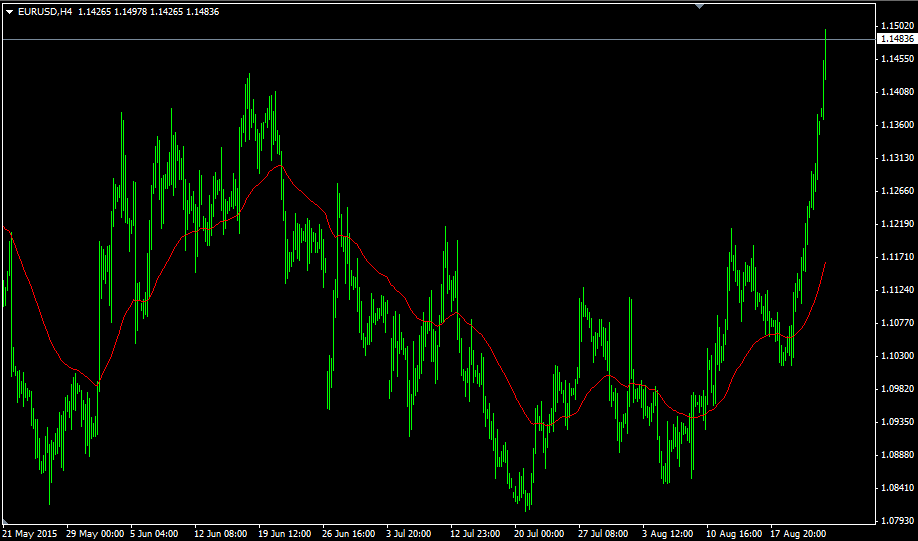The width and height of the screenshot is (918, 541).
Task: Click the 12 Jun 08:00 time label
Action: (x=221, y=534)
